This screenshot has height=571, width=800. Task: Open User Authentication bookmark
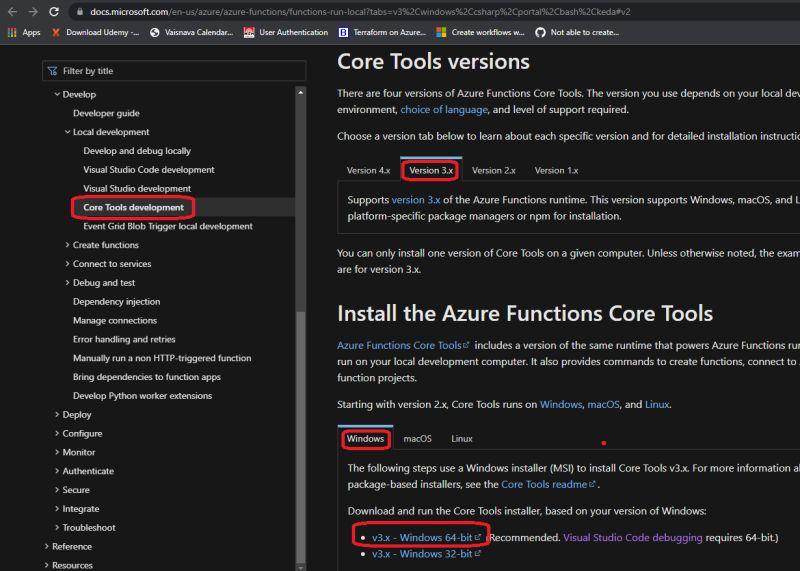286,32
